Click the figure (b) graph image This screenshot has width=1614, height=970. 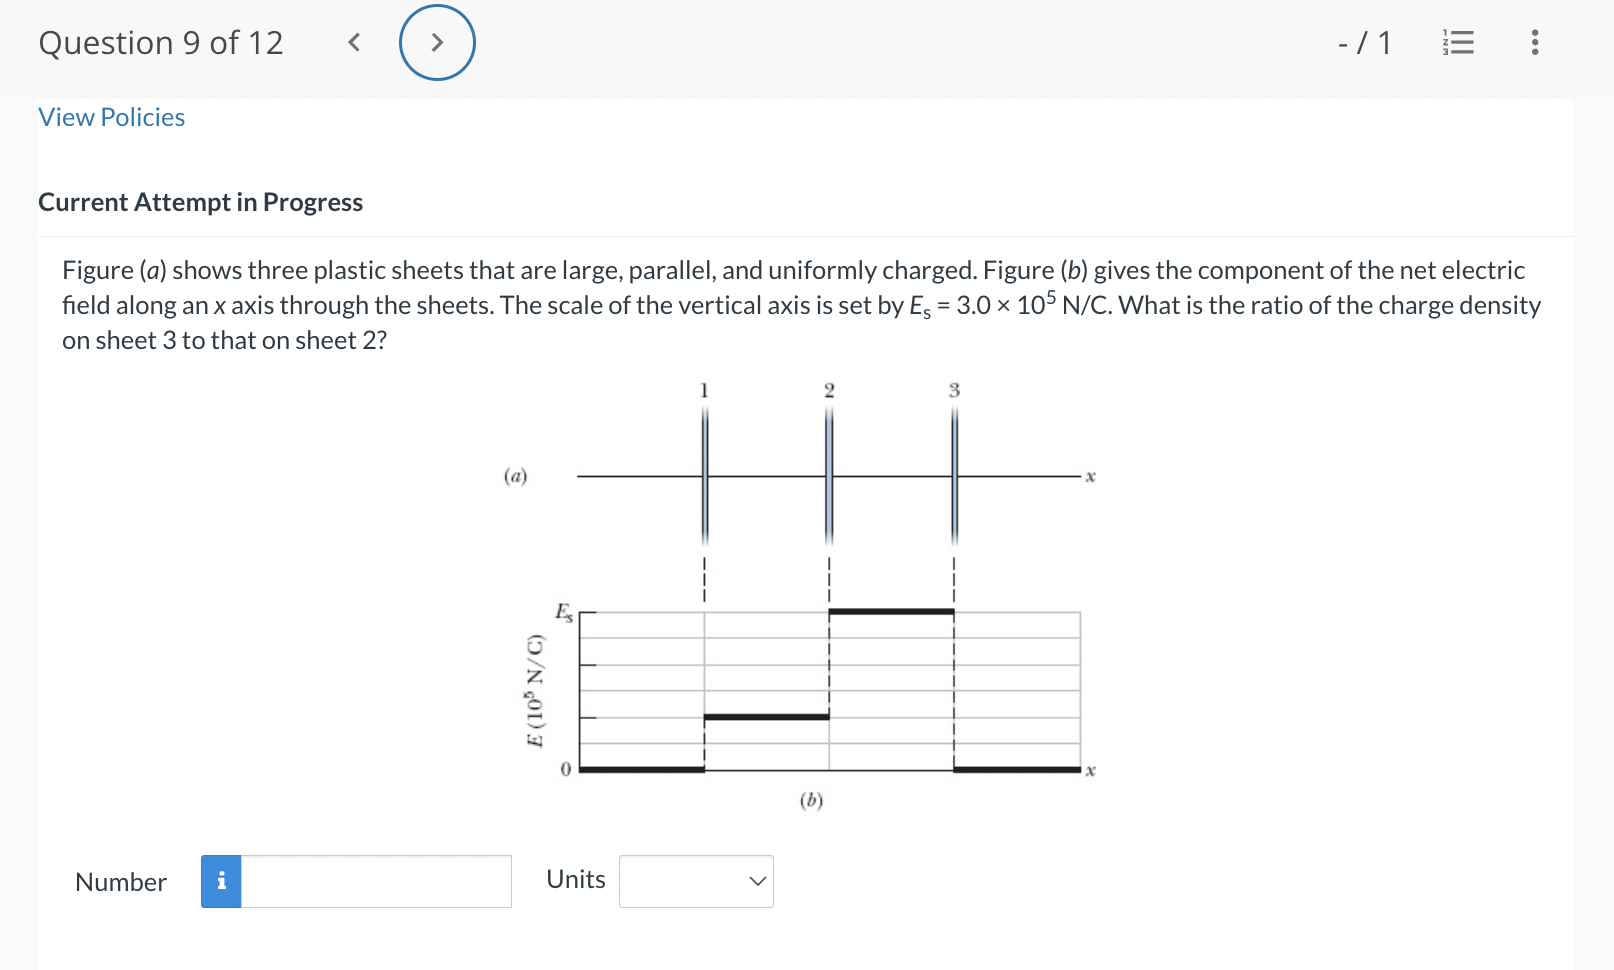tap(830, 690)
